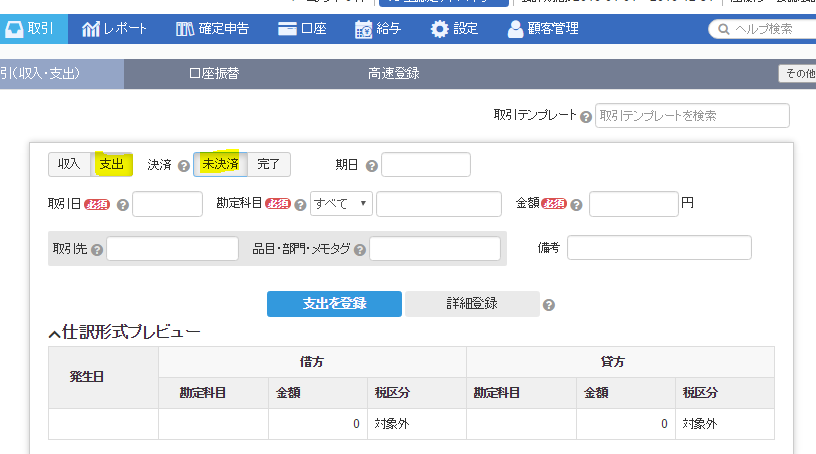
Task: Click the help icon next to 取引テンプレート
Action: click(x=586, y=116)
